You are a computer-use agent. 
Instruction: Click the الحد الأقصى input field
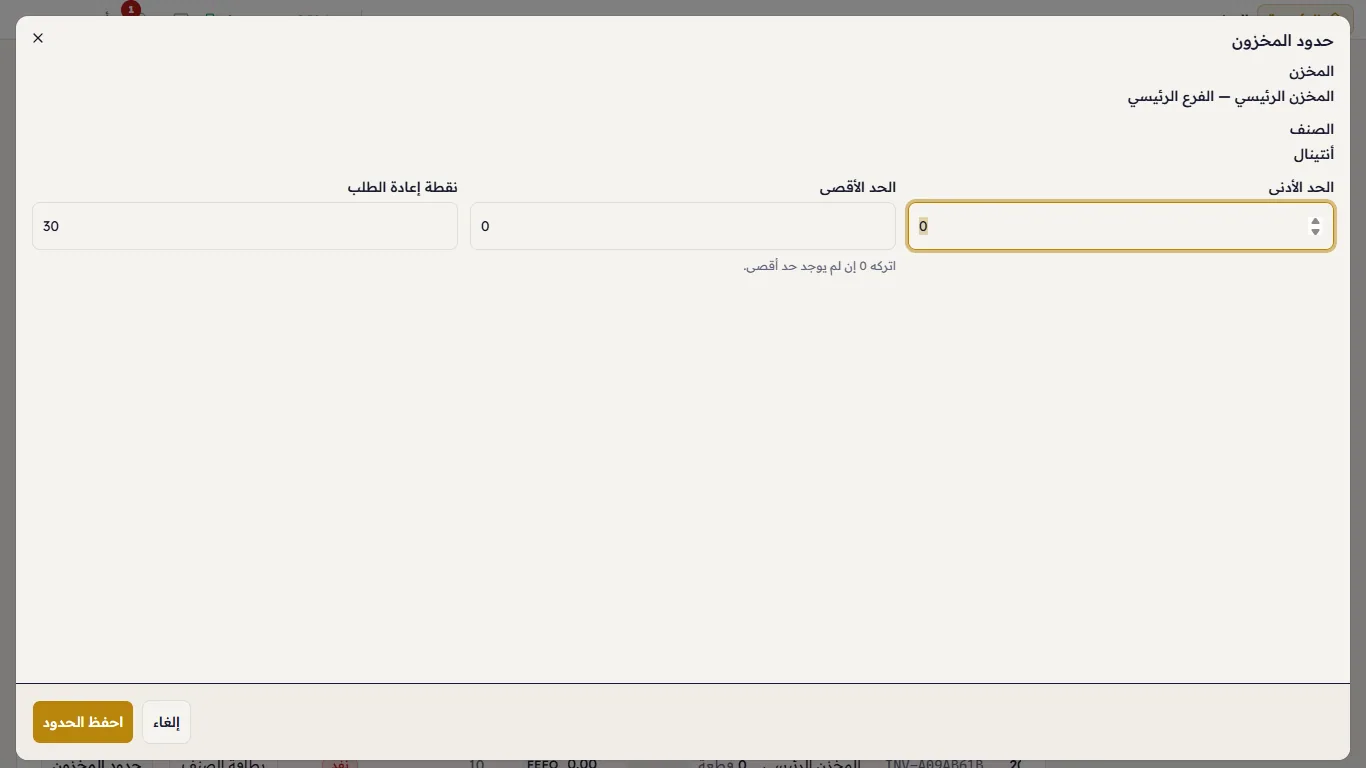[x=683, y=226]
